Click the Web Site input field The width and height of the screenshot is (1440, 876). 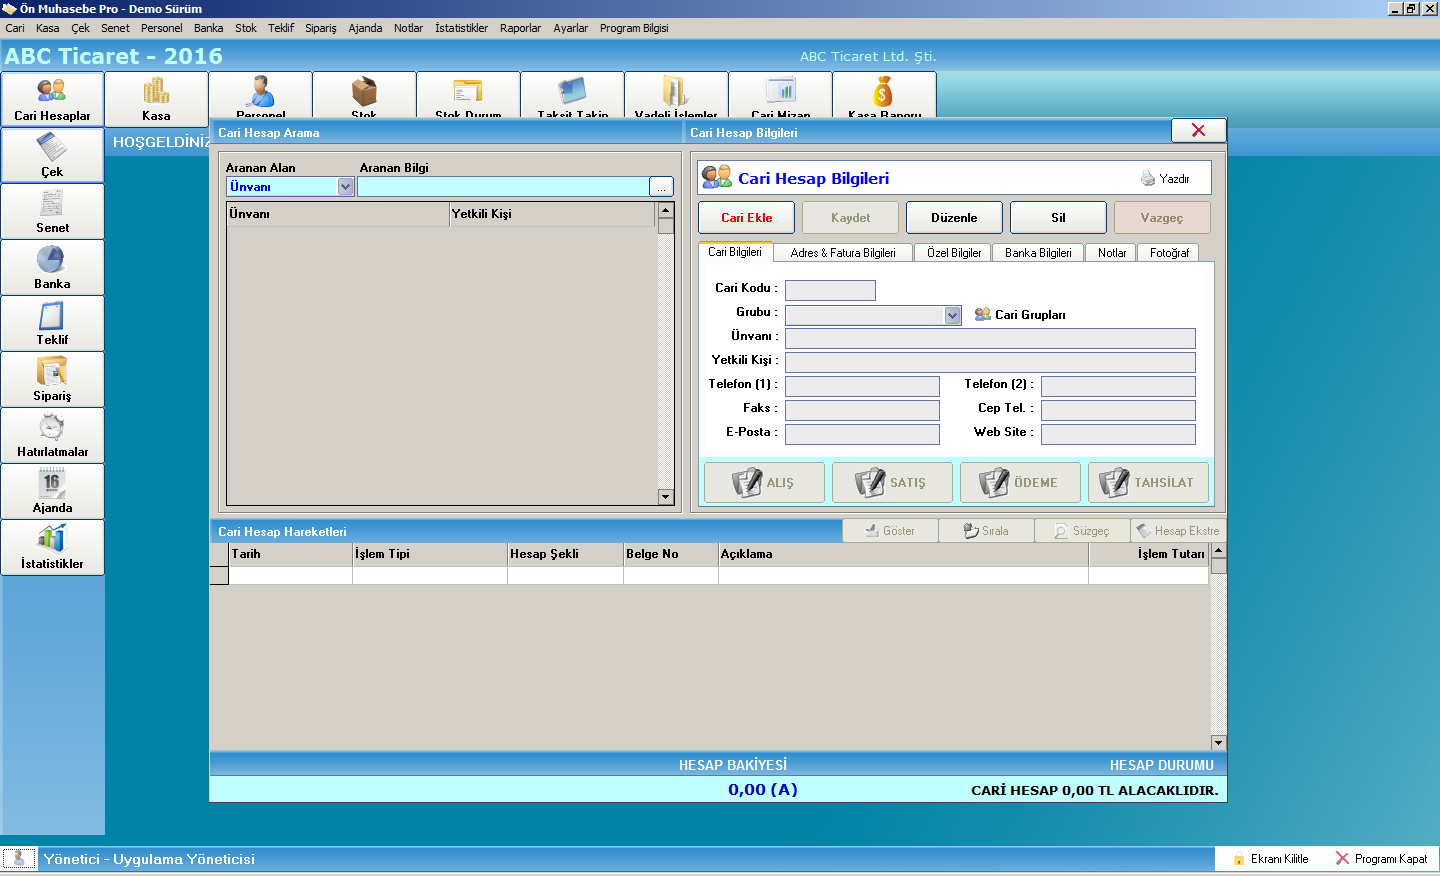pyautogui.click(x=1118, y=434)
